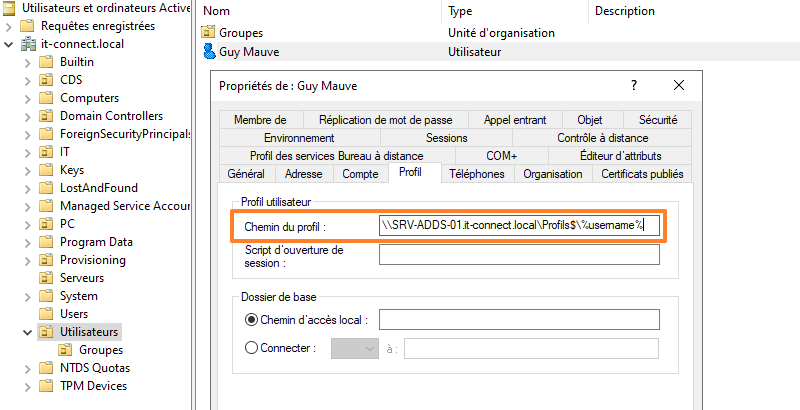The image size is (800, 410).
Task: Click the ForeignSecurityPrincipals folder icon
Action: 46,134
